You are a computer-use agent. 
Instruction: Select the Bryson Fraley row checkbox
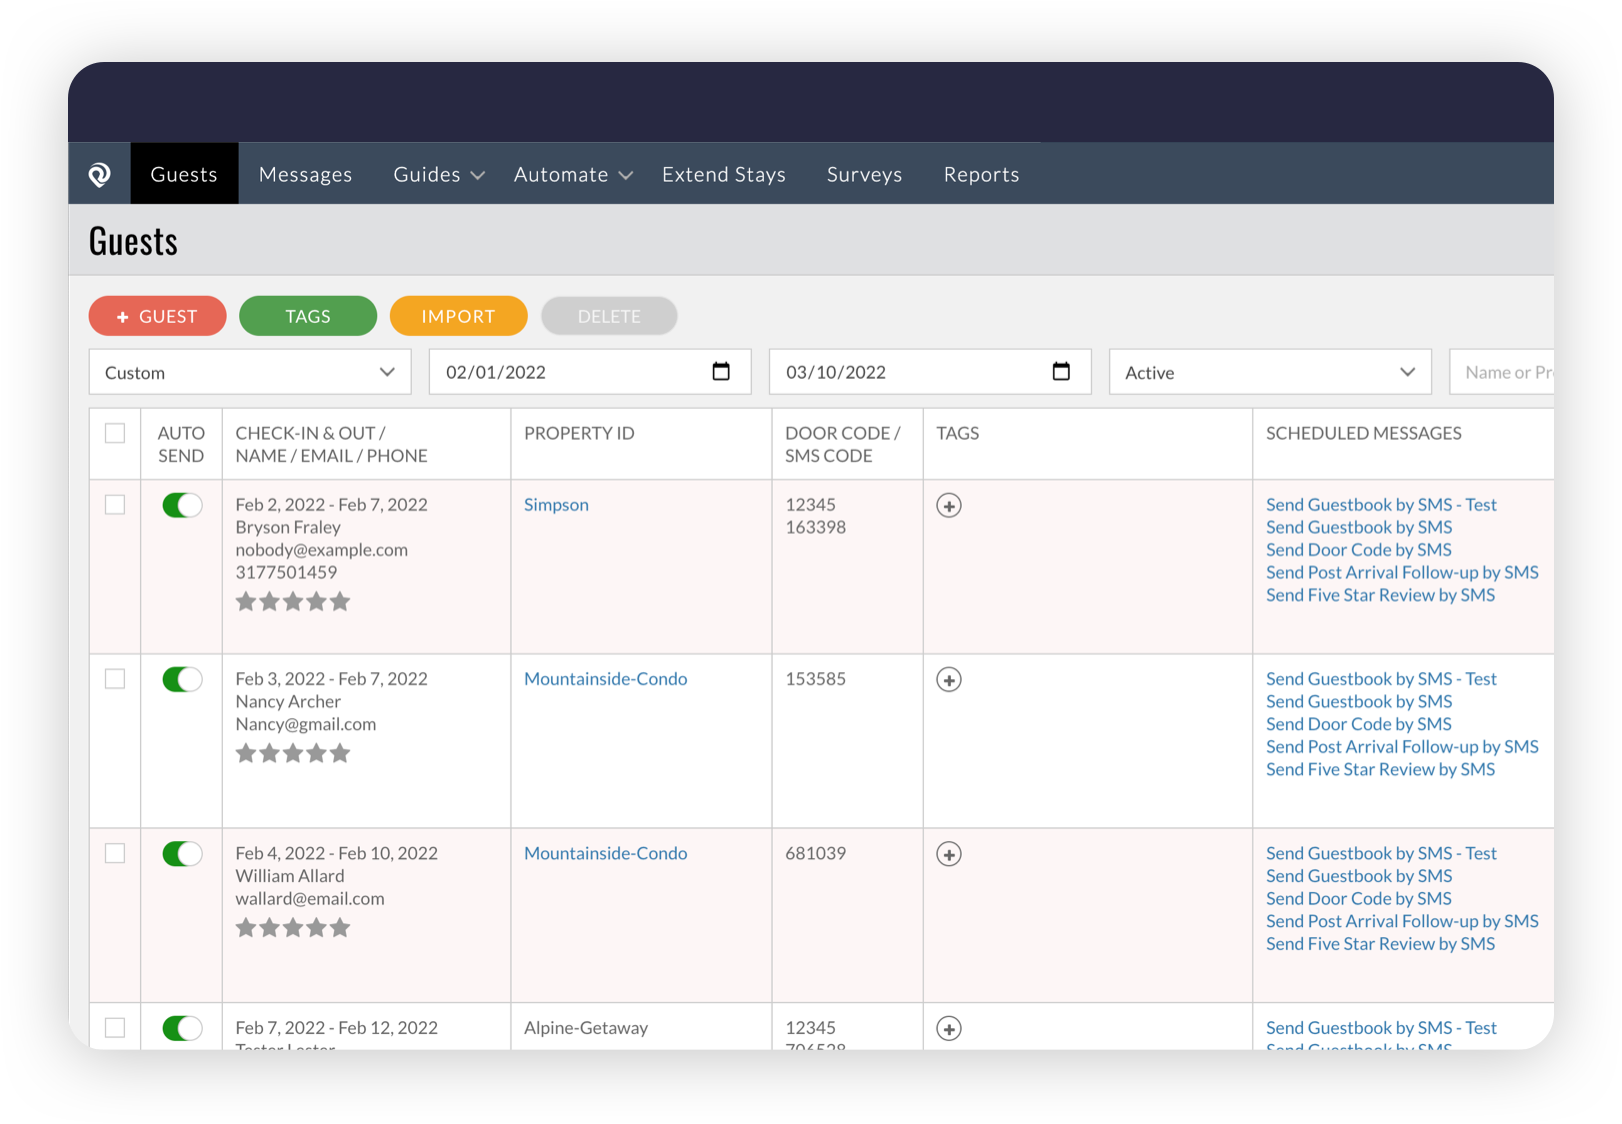click(115, 505)
